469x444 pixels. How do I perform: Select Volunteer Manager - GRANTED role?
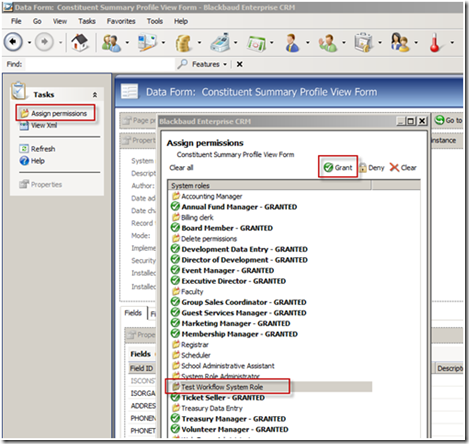(x=230, y=429)
